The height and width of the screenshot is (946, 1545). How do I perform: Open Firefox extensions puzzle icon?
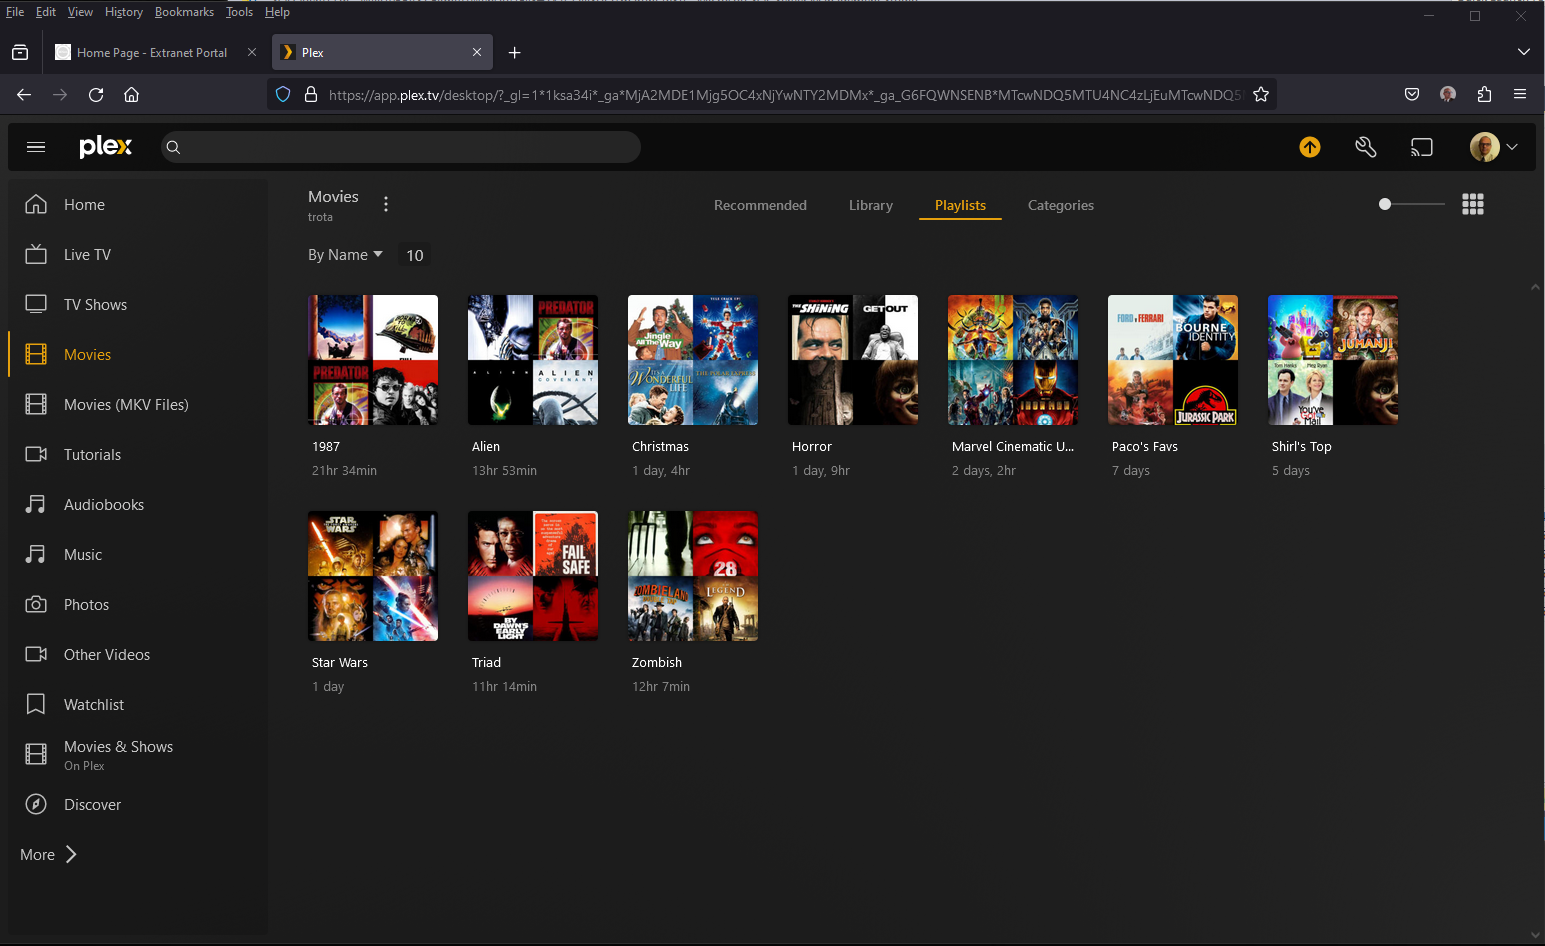pos(1484,95)
